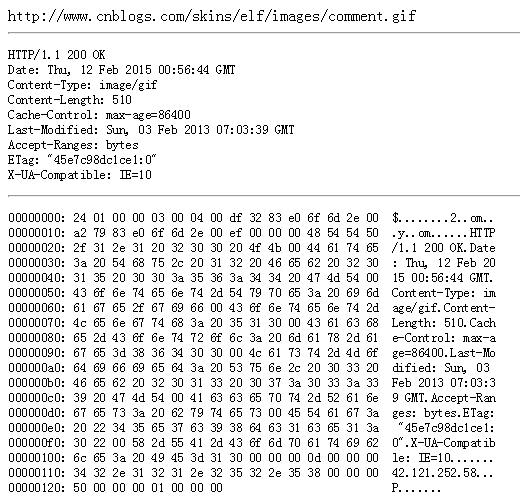Click the ETag header value
This screenshot has width=520, height=503.
(101, 160)
